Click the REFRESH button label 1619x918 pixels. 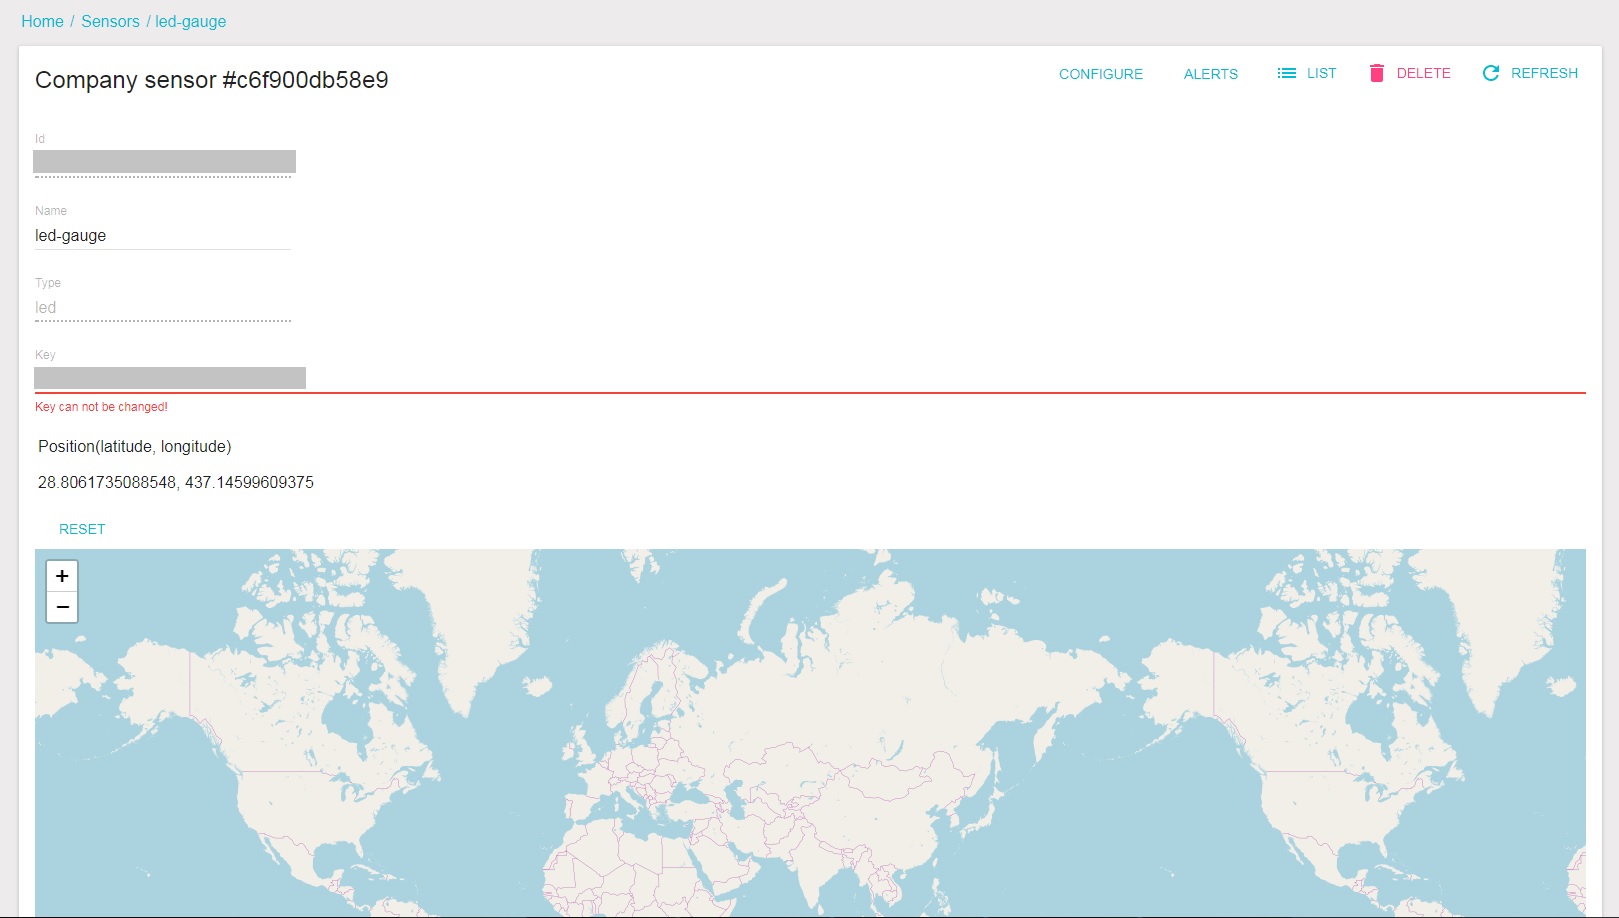(1544, 73)
